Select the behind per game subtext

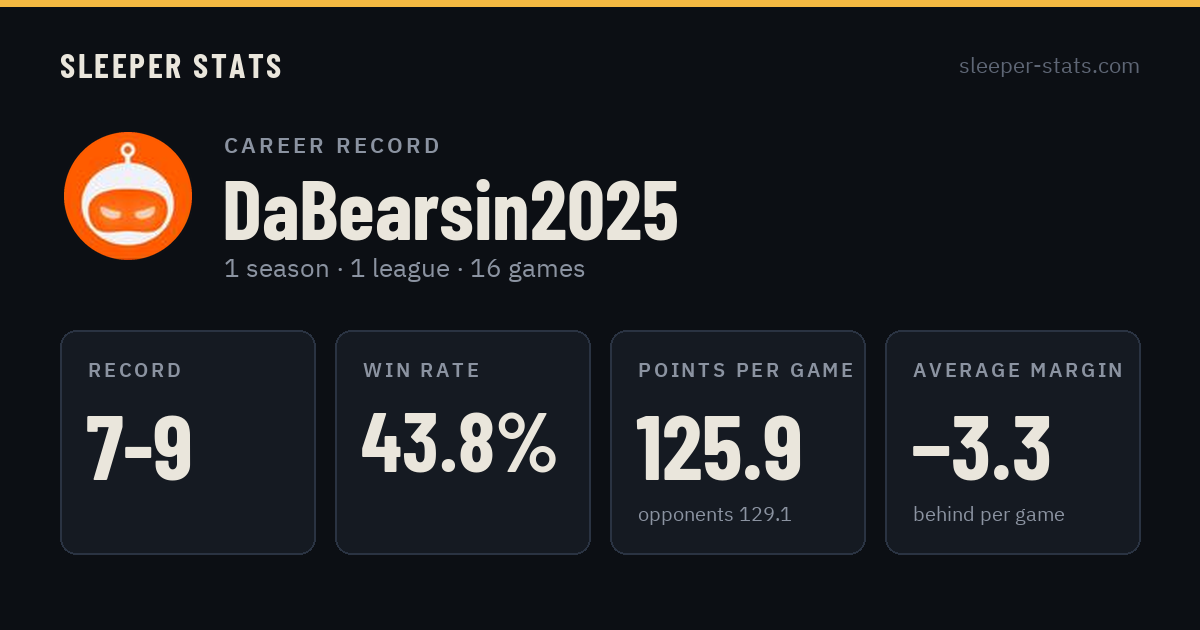[x=989, y=515]
